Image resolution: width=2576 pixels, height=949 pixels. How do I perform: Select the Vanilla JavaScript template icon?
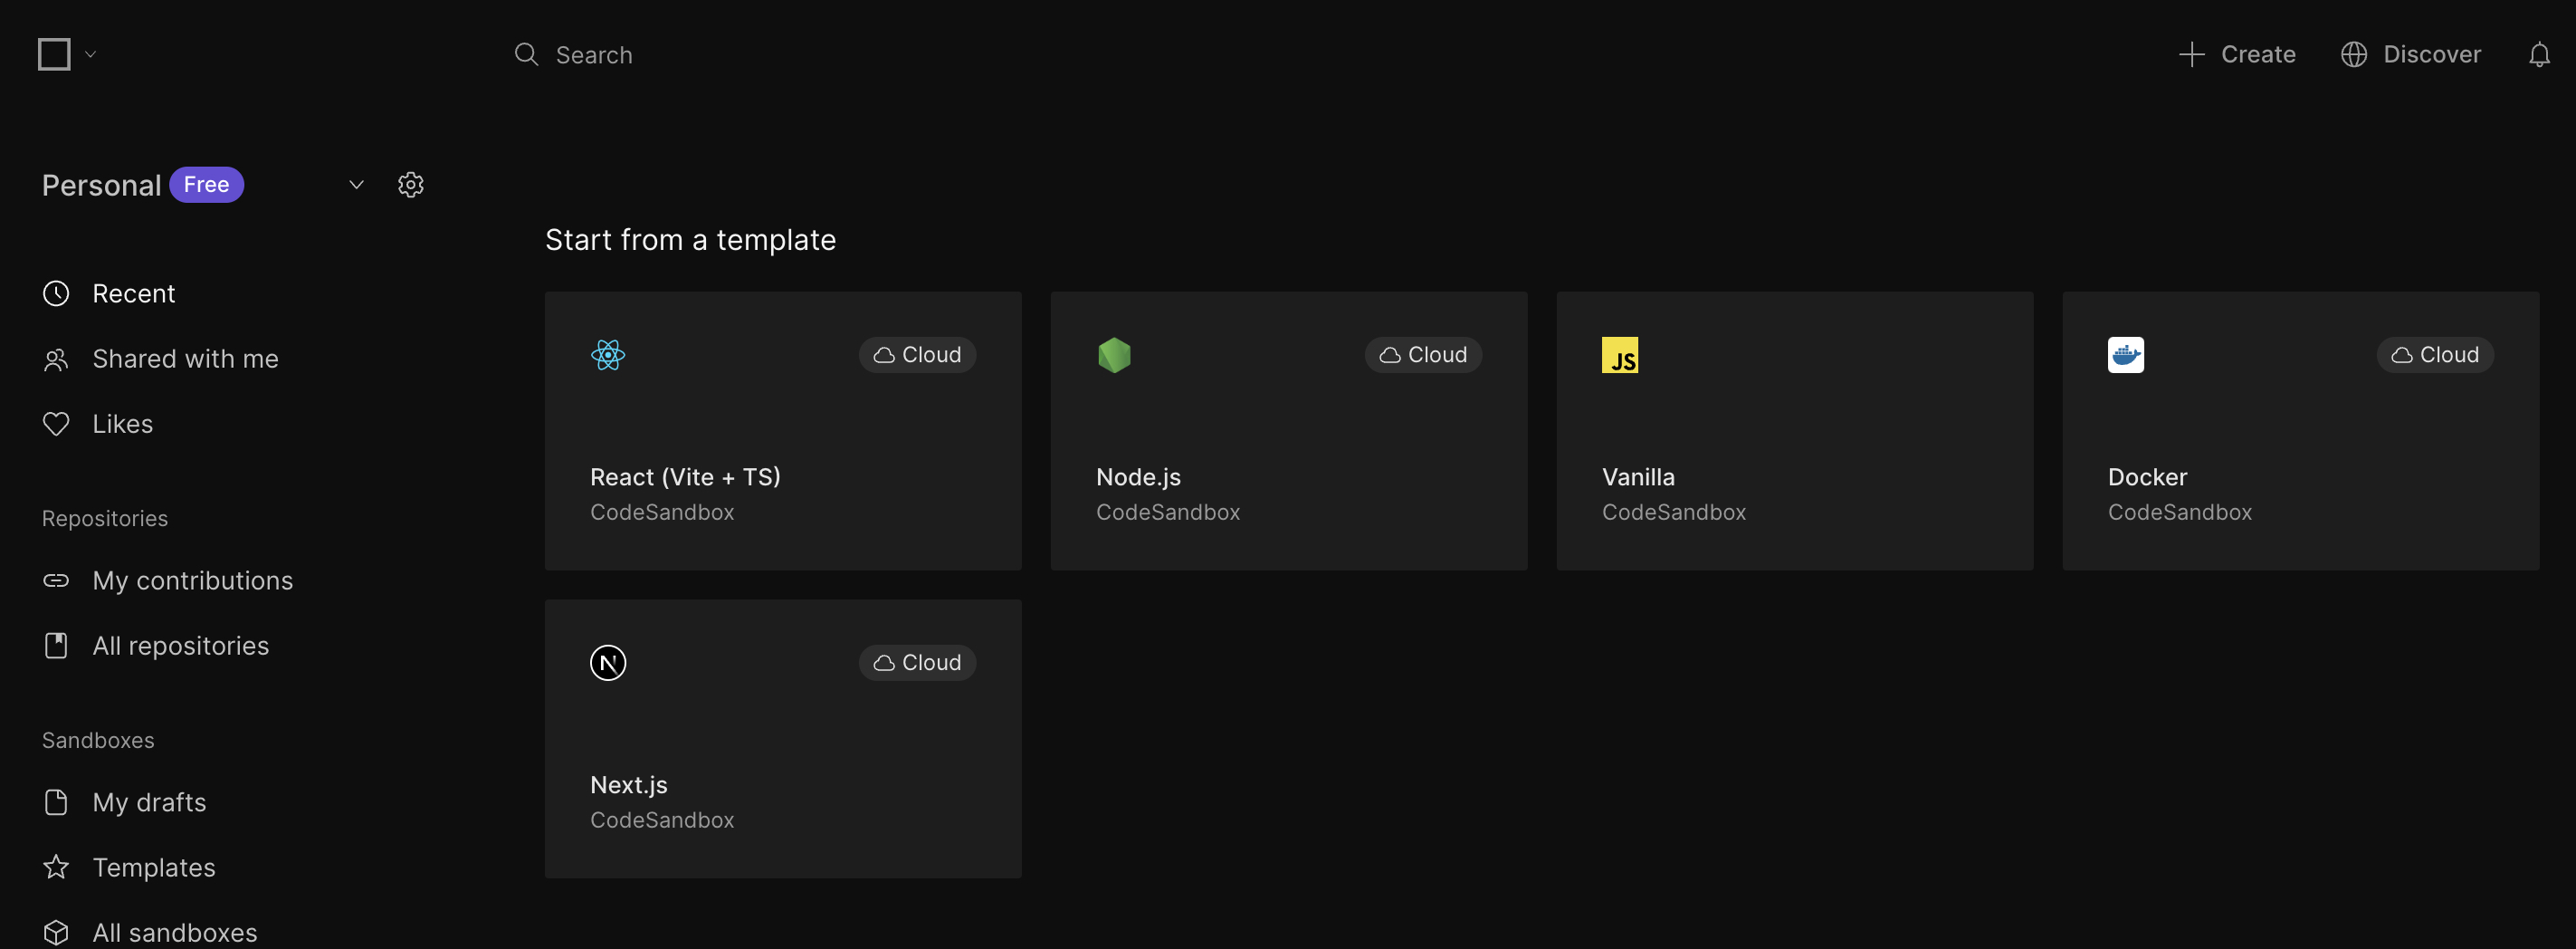[x=1620, y=354]
